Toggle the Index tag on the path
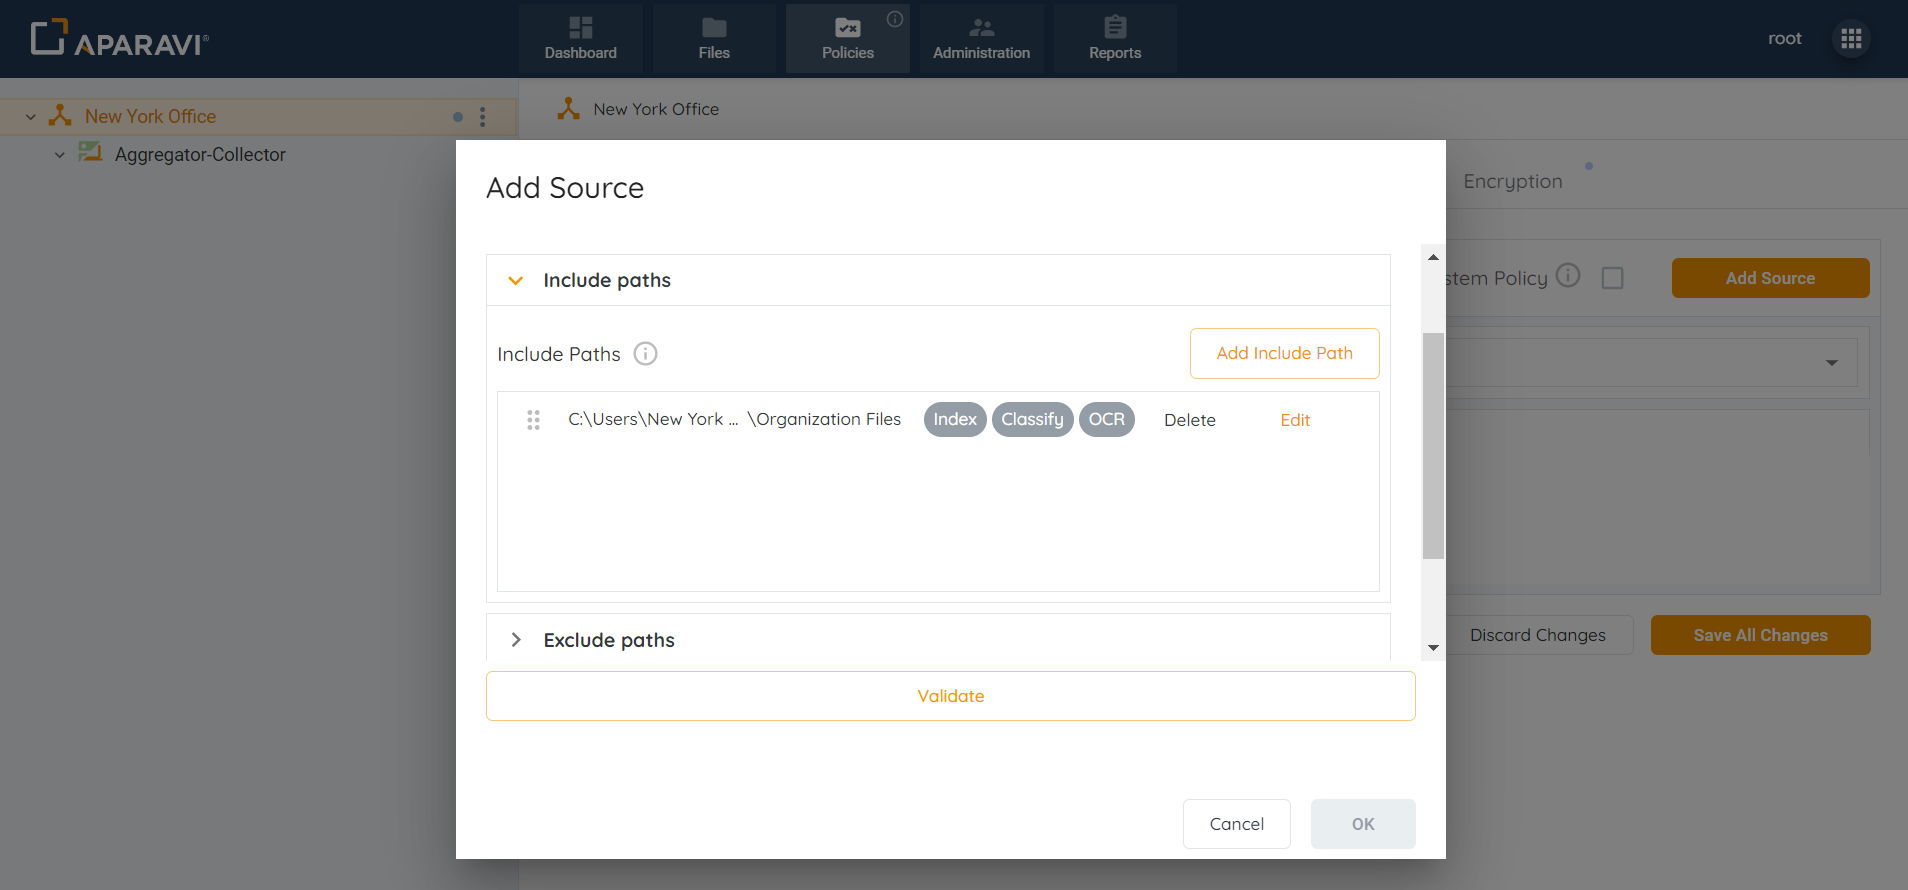Screen dimensions: 1908x890 click(954, 420)
